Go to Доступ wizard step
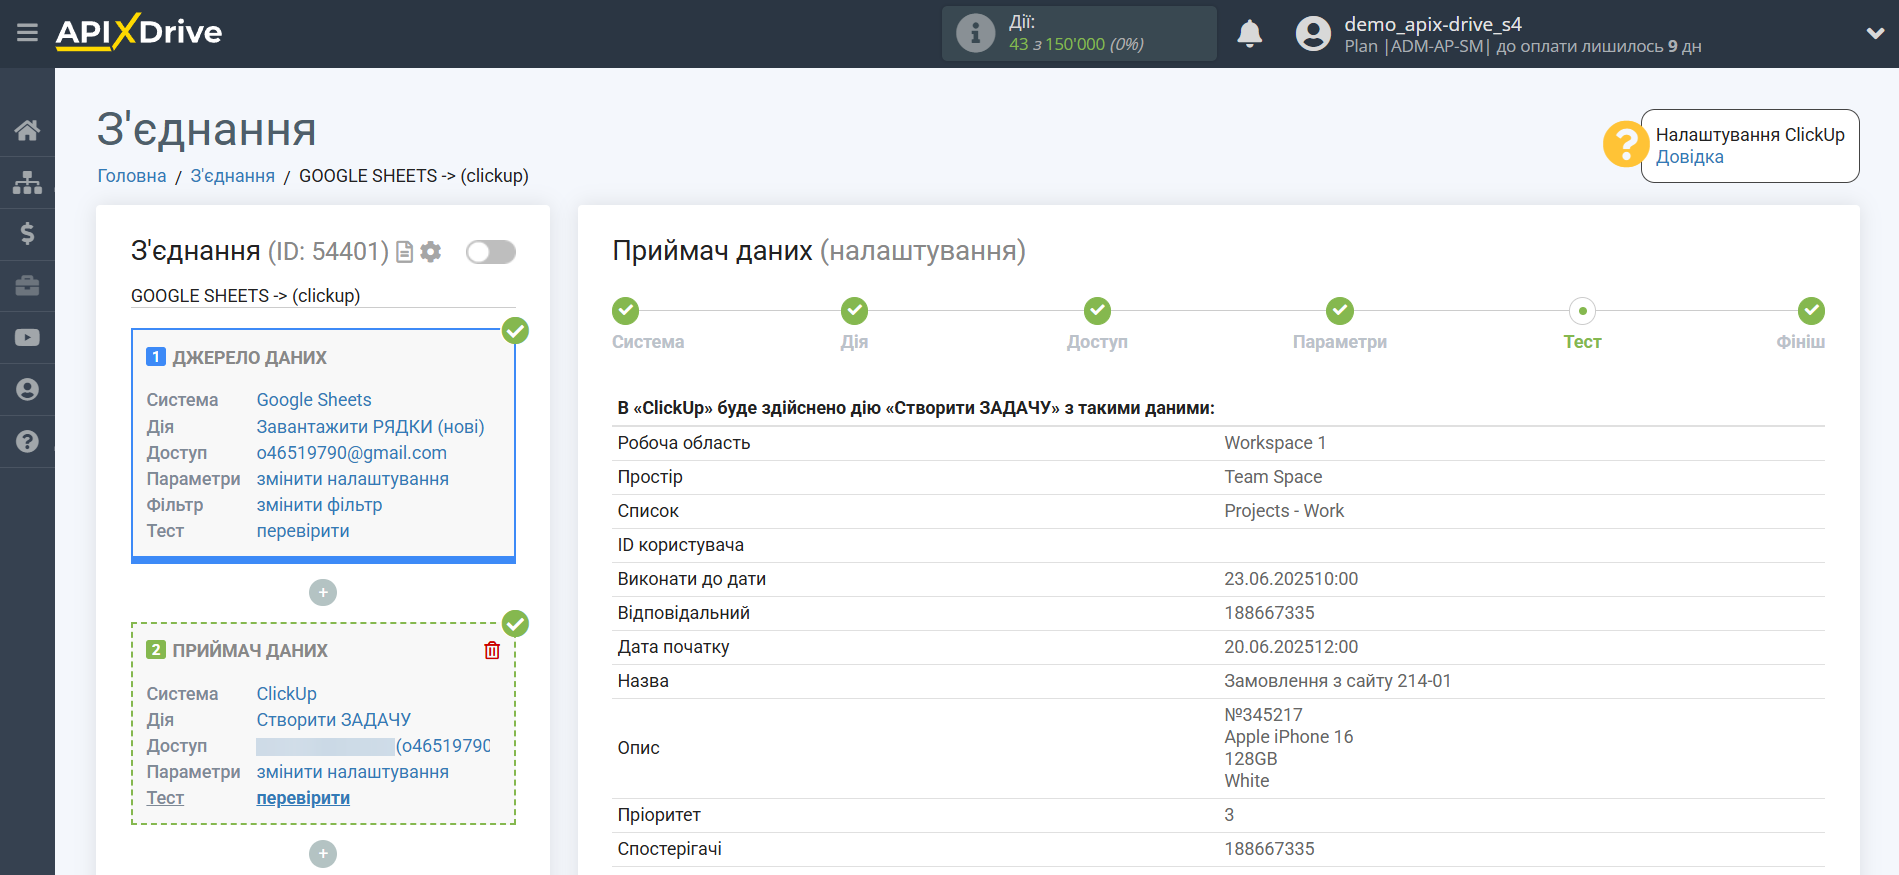This screenshot has height=875, width=1899. point(1097,311)
